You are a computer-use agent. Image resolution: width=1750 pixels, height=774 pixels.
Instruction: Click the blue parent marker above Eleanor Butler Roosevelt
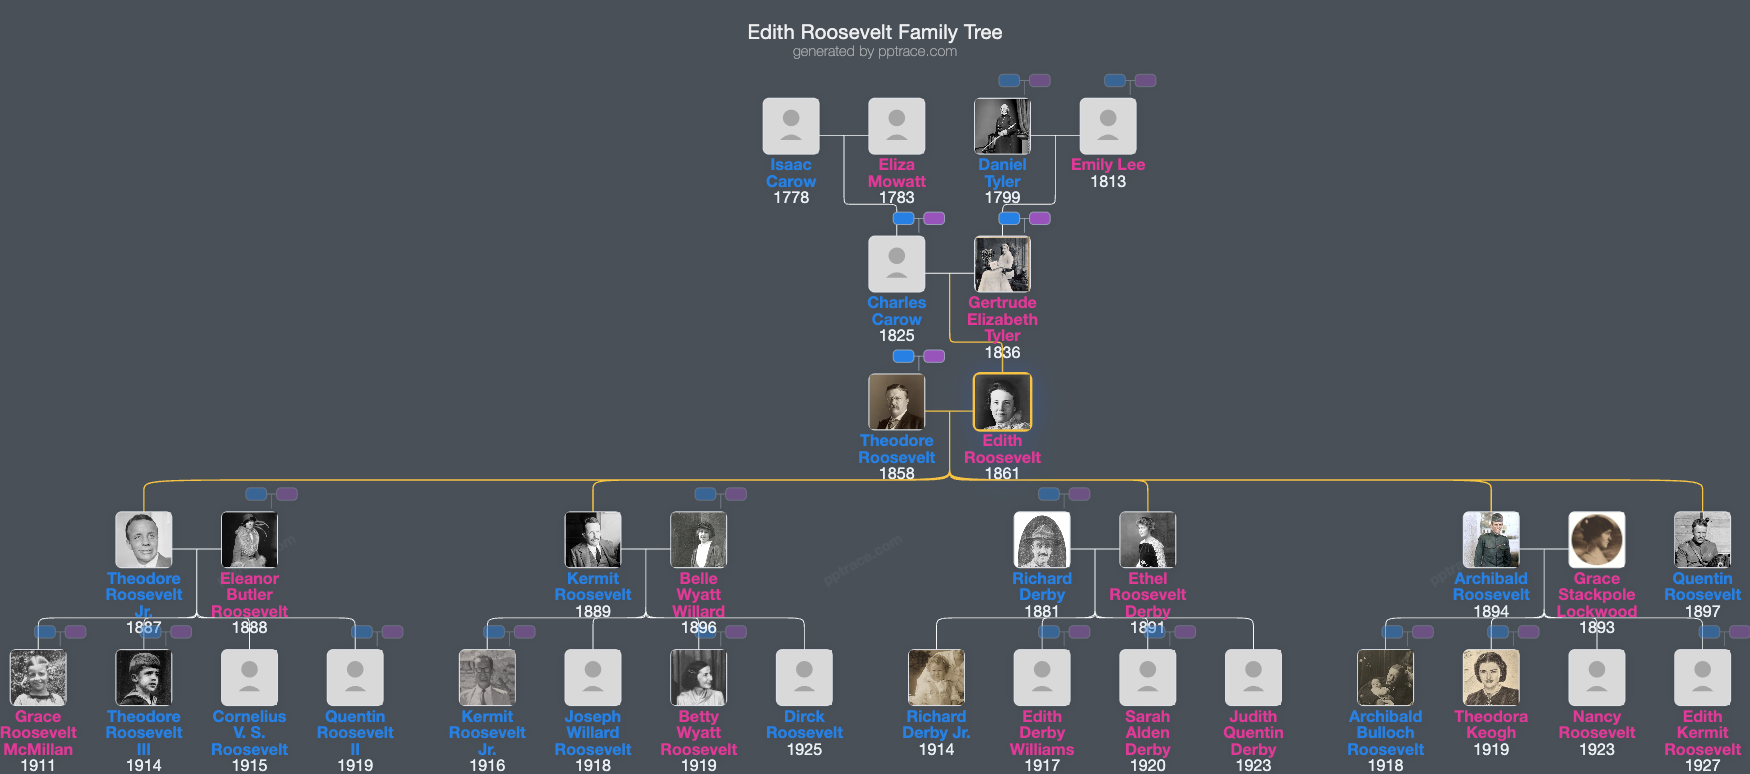click(x=256, y=494)
